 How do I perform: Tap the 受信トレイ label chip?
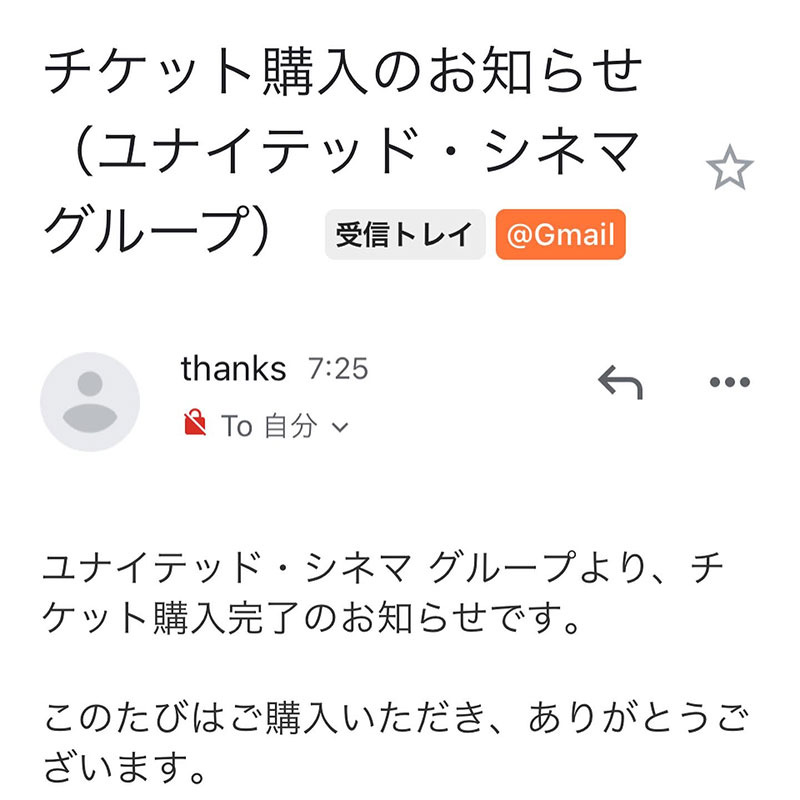coord(404,235)
